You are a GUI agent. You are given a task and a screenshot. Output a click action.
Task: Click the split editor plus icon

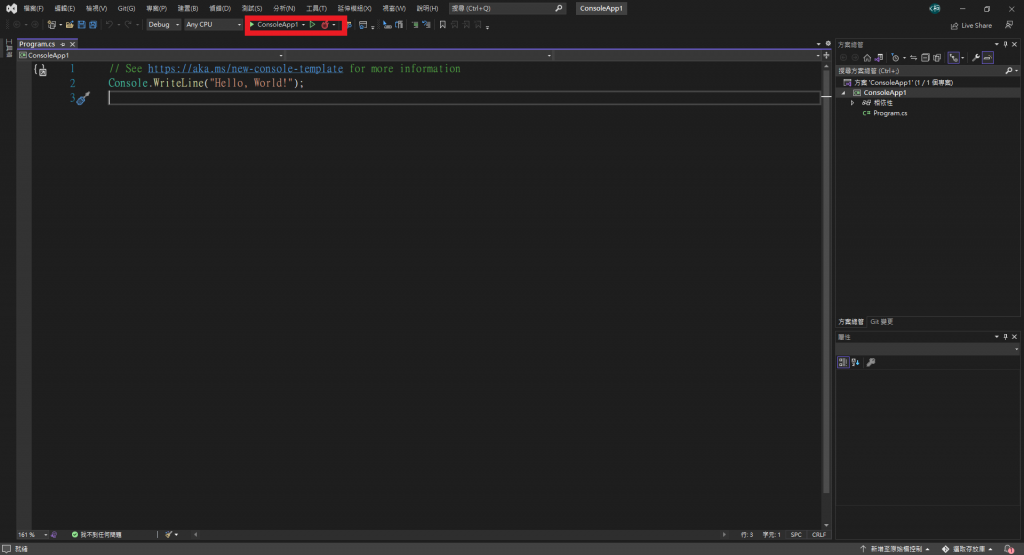click(826, 56)
